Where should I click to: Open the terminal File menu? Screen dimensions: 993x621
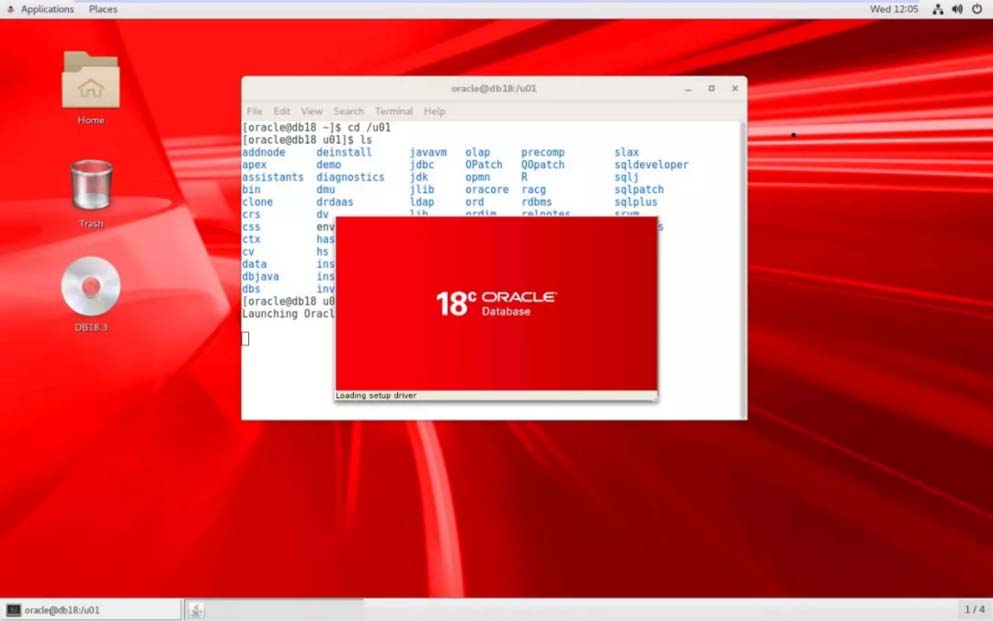[x=254, y=111]
